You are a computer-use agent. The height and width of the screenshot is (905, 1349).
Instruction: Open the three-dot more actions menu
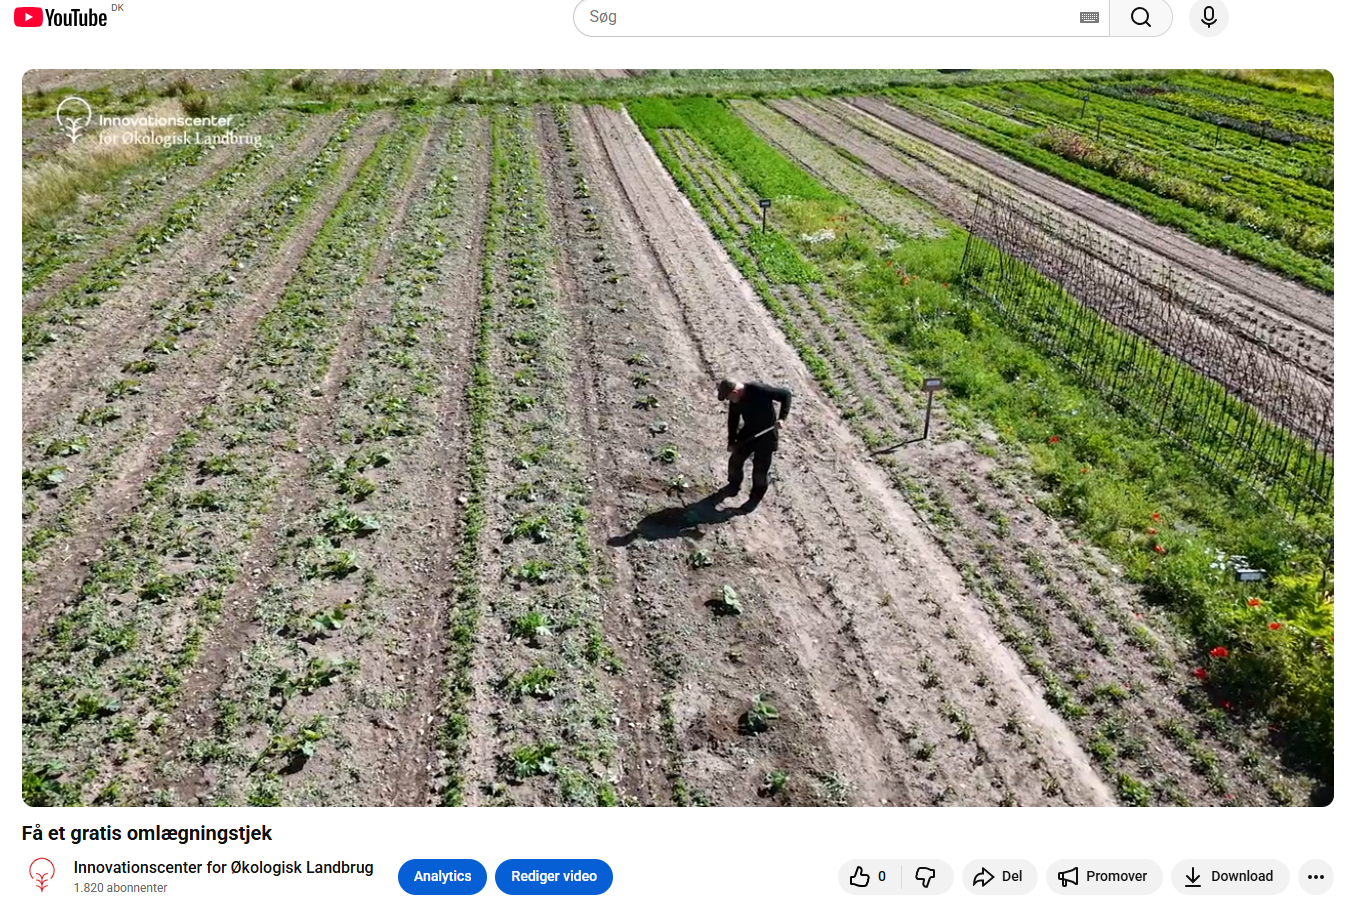(x=1315, y=877)
